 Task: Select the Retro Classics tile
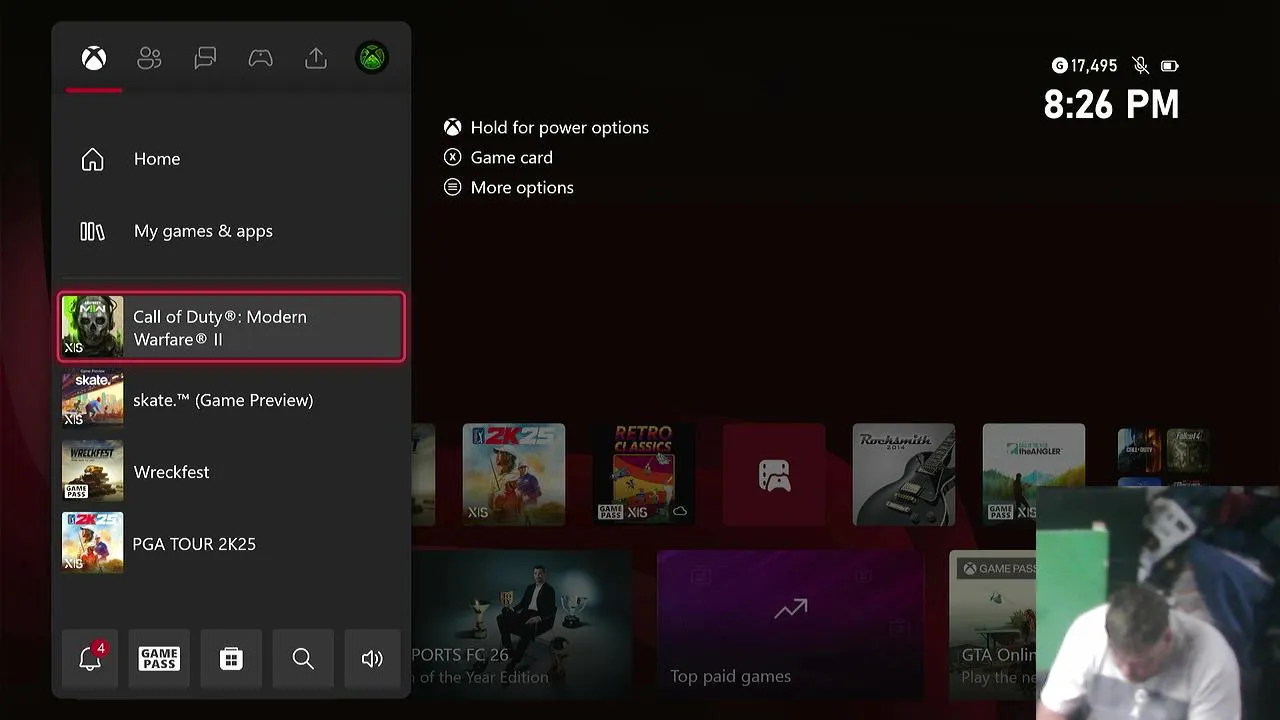point(644,474)
